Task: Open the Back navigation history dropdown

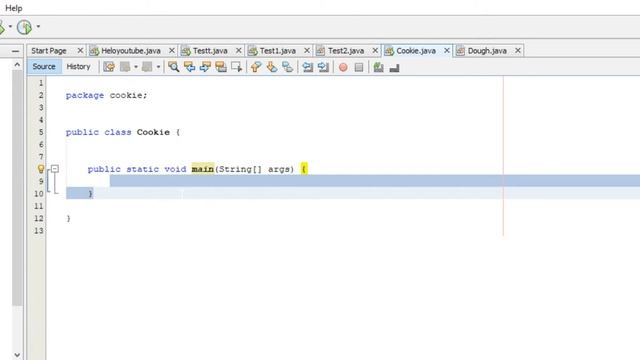Action: point(136,67)
